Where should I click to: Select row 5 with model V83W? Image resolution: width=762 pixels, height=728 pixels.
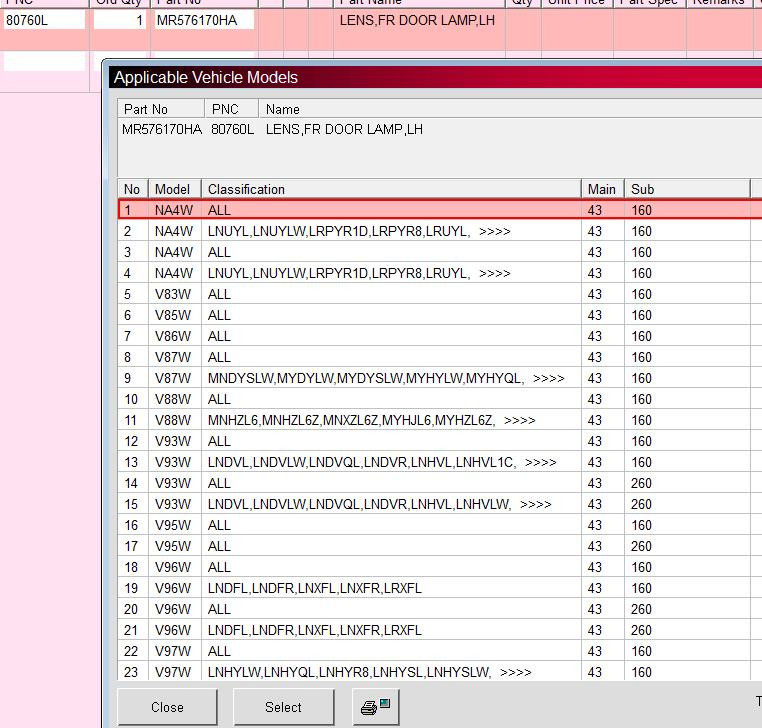tap(400, 294)
